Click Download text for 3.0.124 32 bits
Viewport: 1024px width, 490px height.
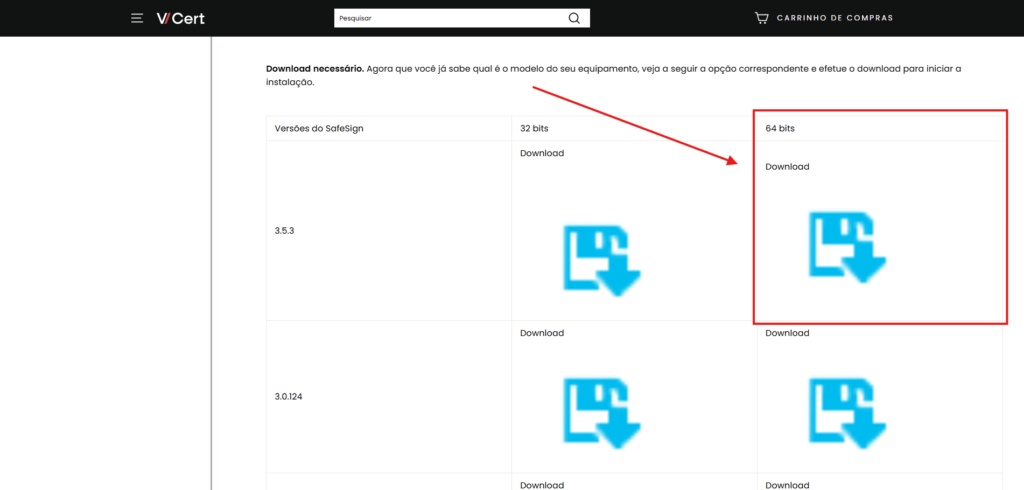(x=542, y=333)
